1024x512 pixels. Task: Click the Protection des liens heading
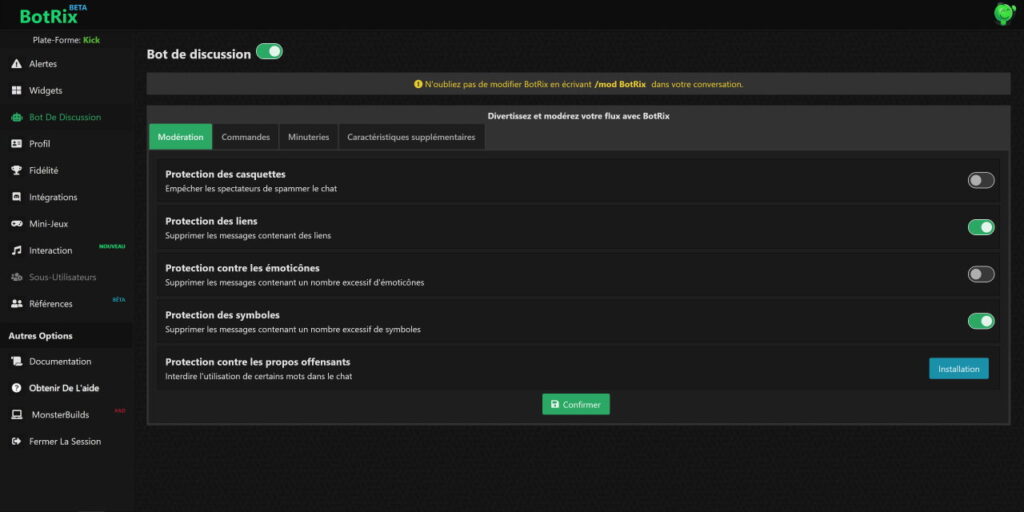[x=211, y=221]
